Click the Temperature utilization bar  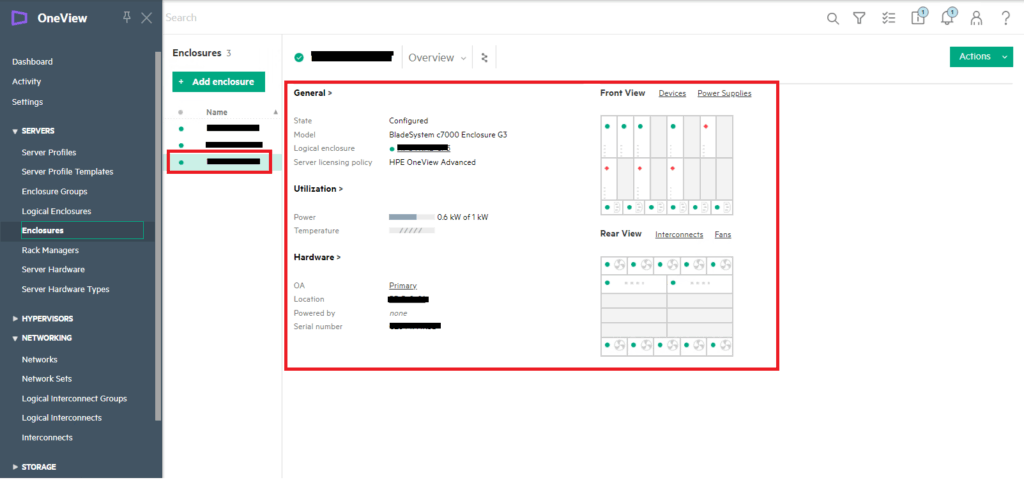(411, 231)
